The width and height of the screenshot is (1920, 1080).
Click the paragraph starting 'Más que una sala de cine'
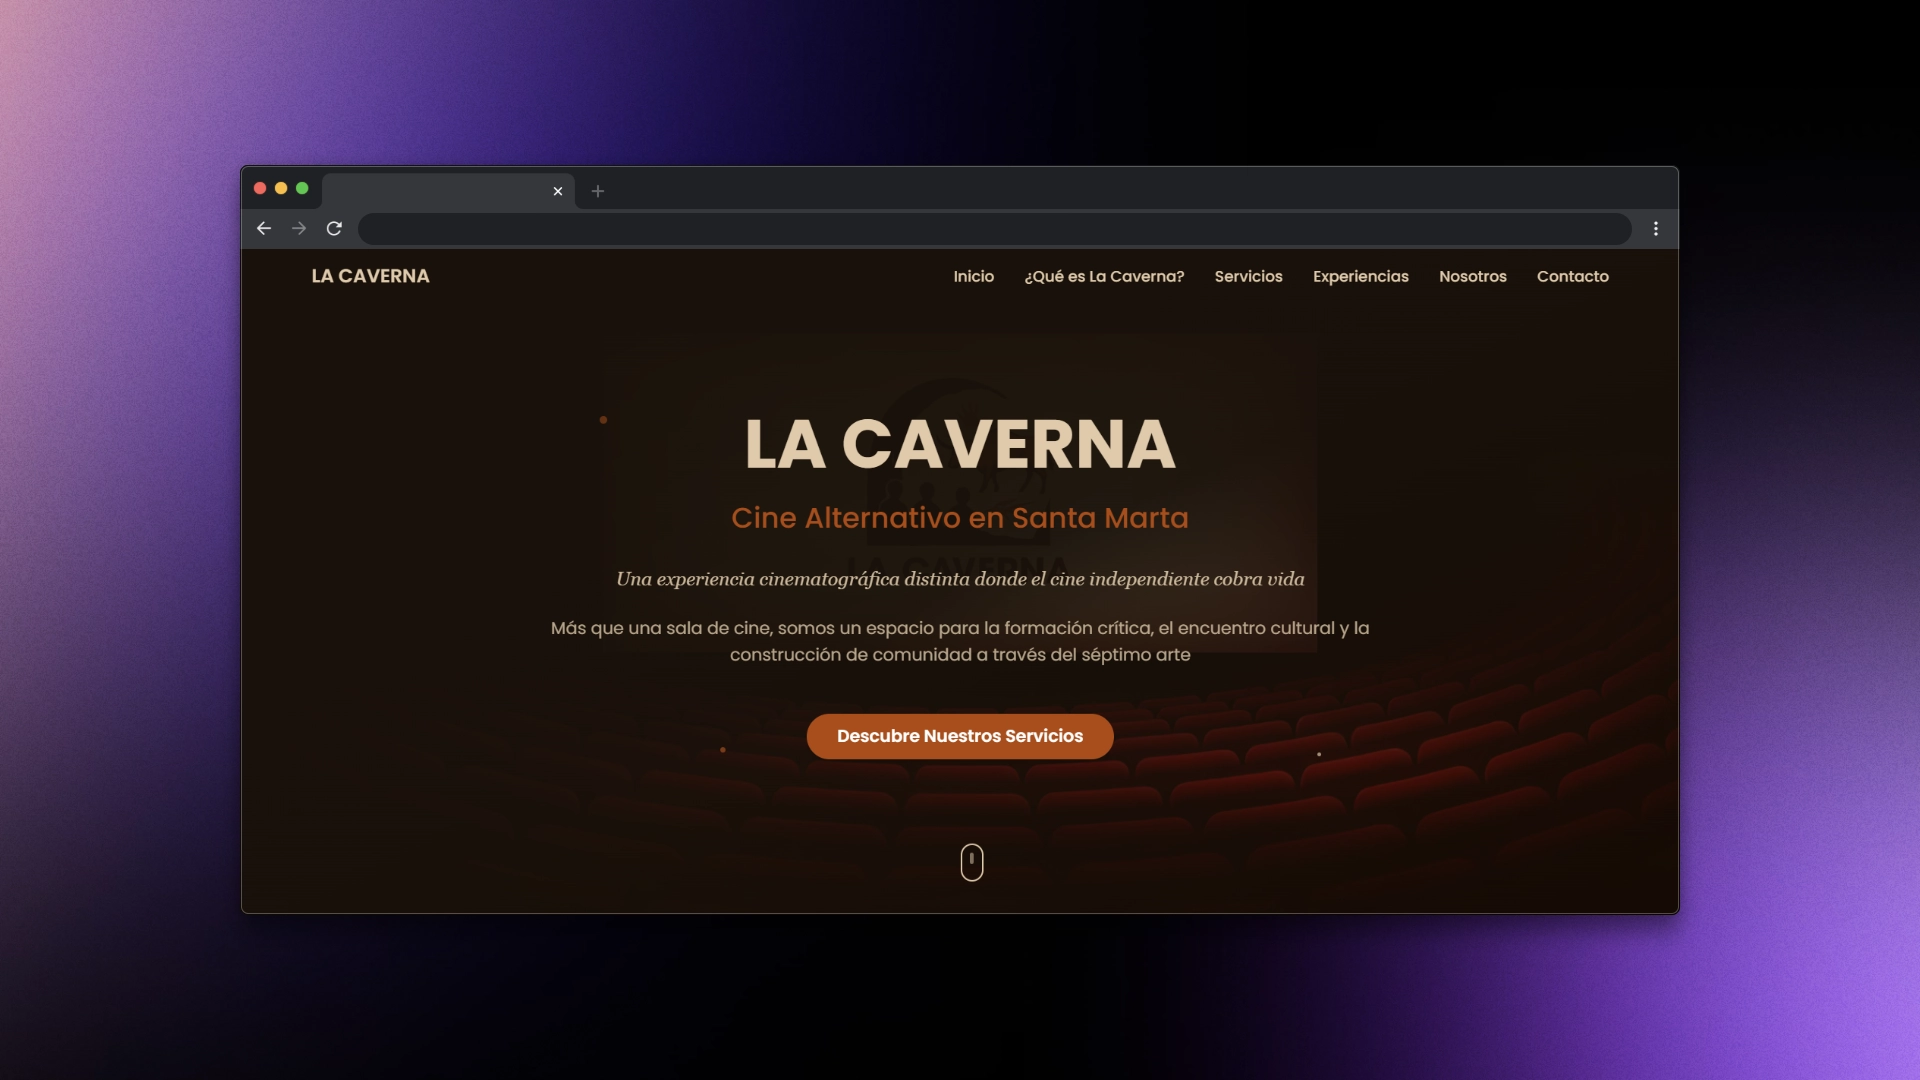960,641
